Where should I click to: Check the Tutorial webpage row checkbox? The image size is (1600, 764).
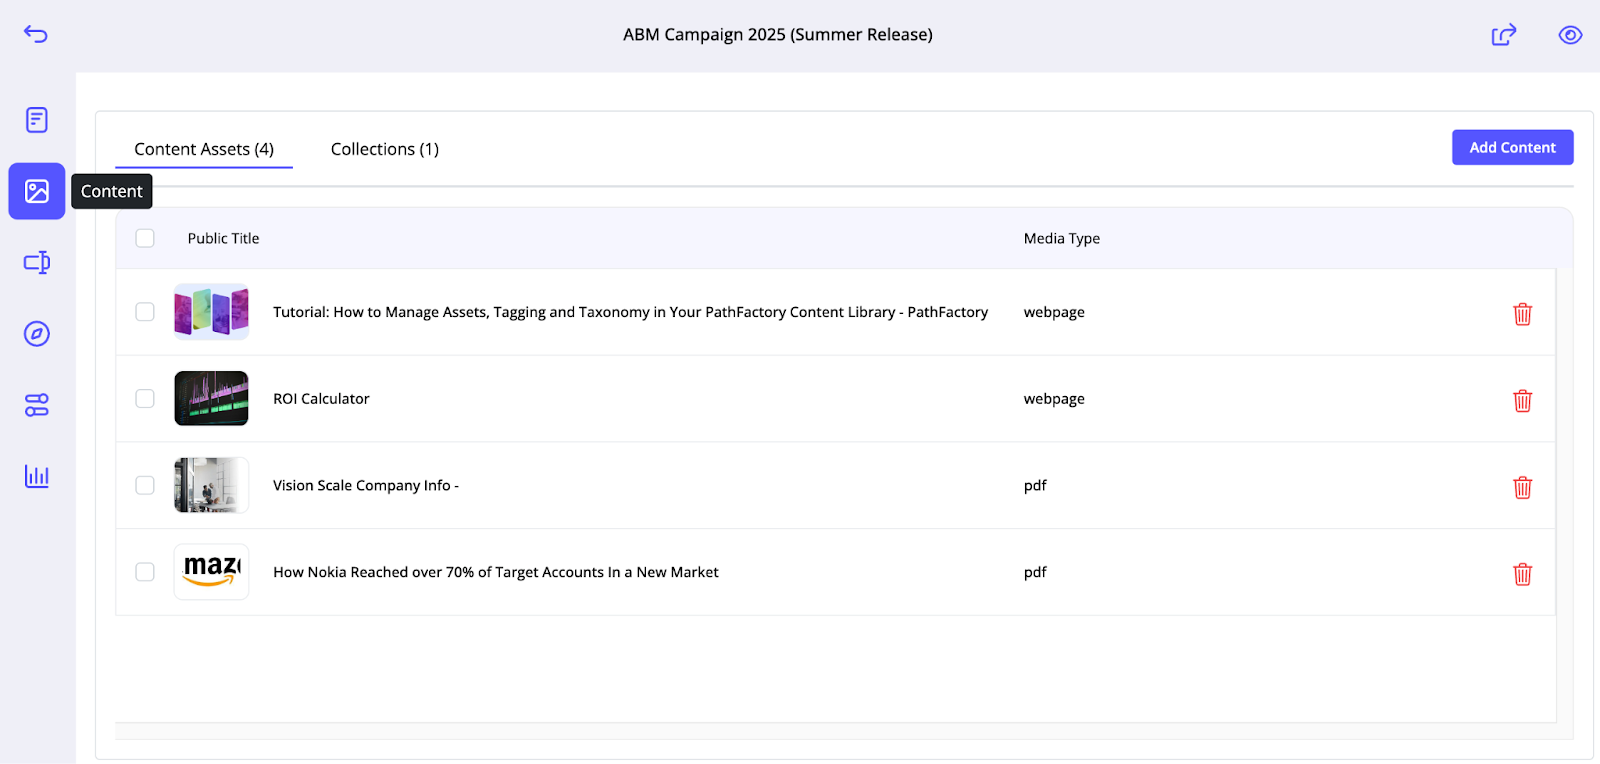(145, 312)
